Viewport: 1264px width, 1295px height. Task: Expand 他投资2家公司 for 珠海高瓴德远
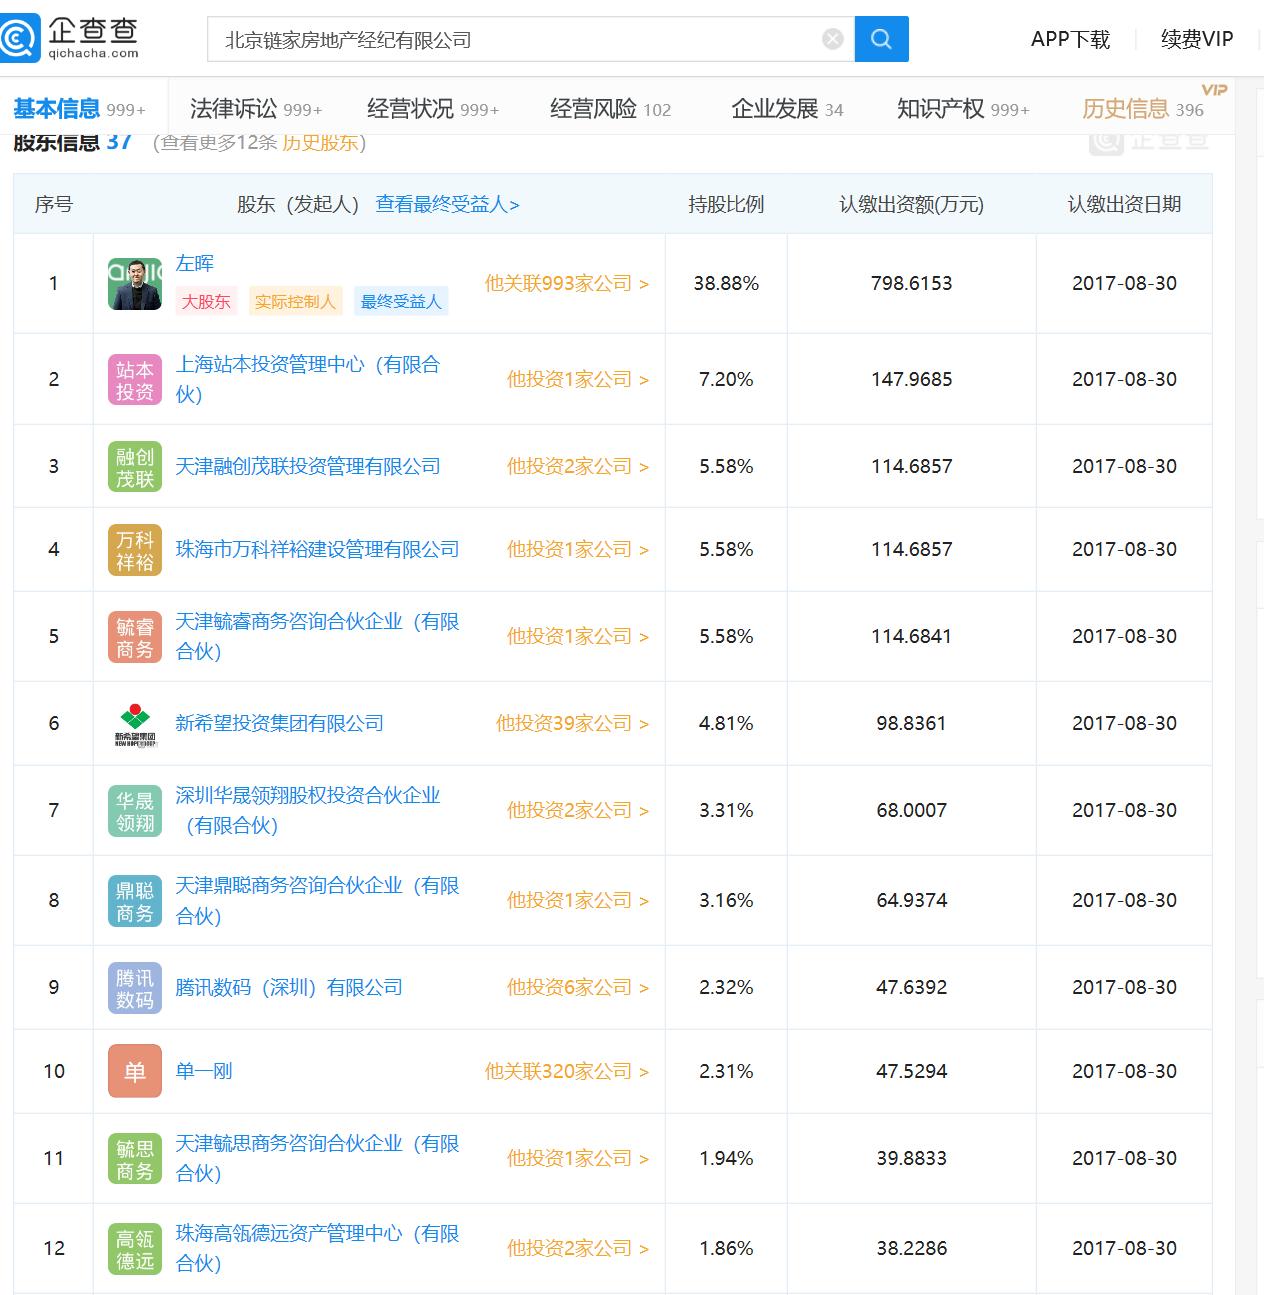578,1249
